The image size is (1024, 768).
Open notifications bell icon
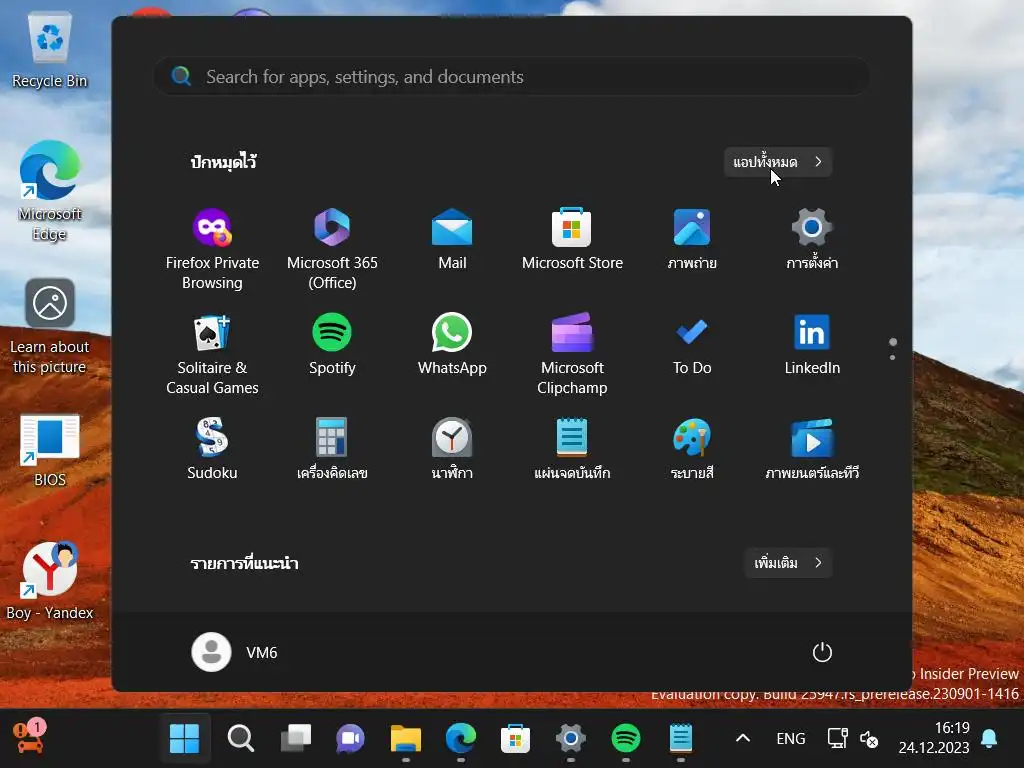point(989,739)
